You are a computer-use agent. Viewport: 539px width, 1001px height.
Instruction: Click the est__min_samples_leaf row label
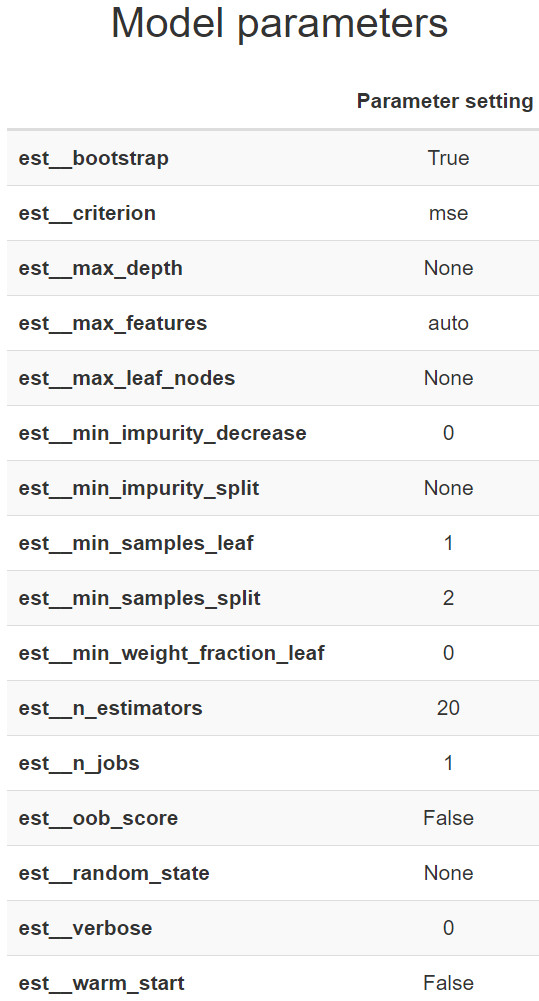[x=136, y=543]
